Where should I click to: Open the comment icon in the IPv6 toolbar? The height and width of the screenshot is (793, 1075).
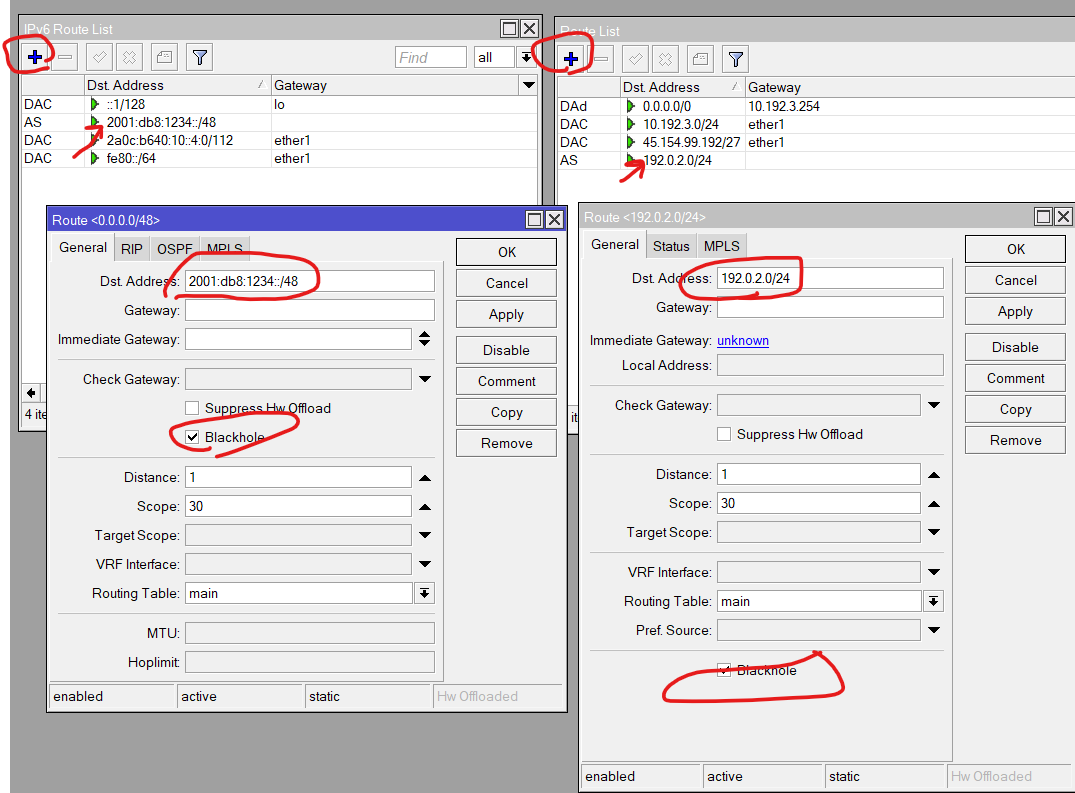pyautogui.click(x=163, y=57)
